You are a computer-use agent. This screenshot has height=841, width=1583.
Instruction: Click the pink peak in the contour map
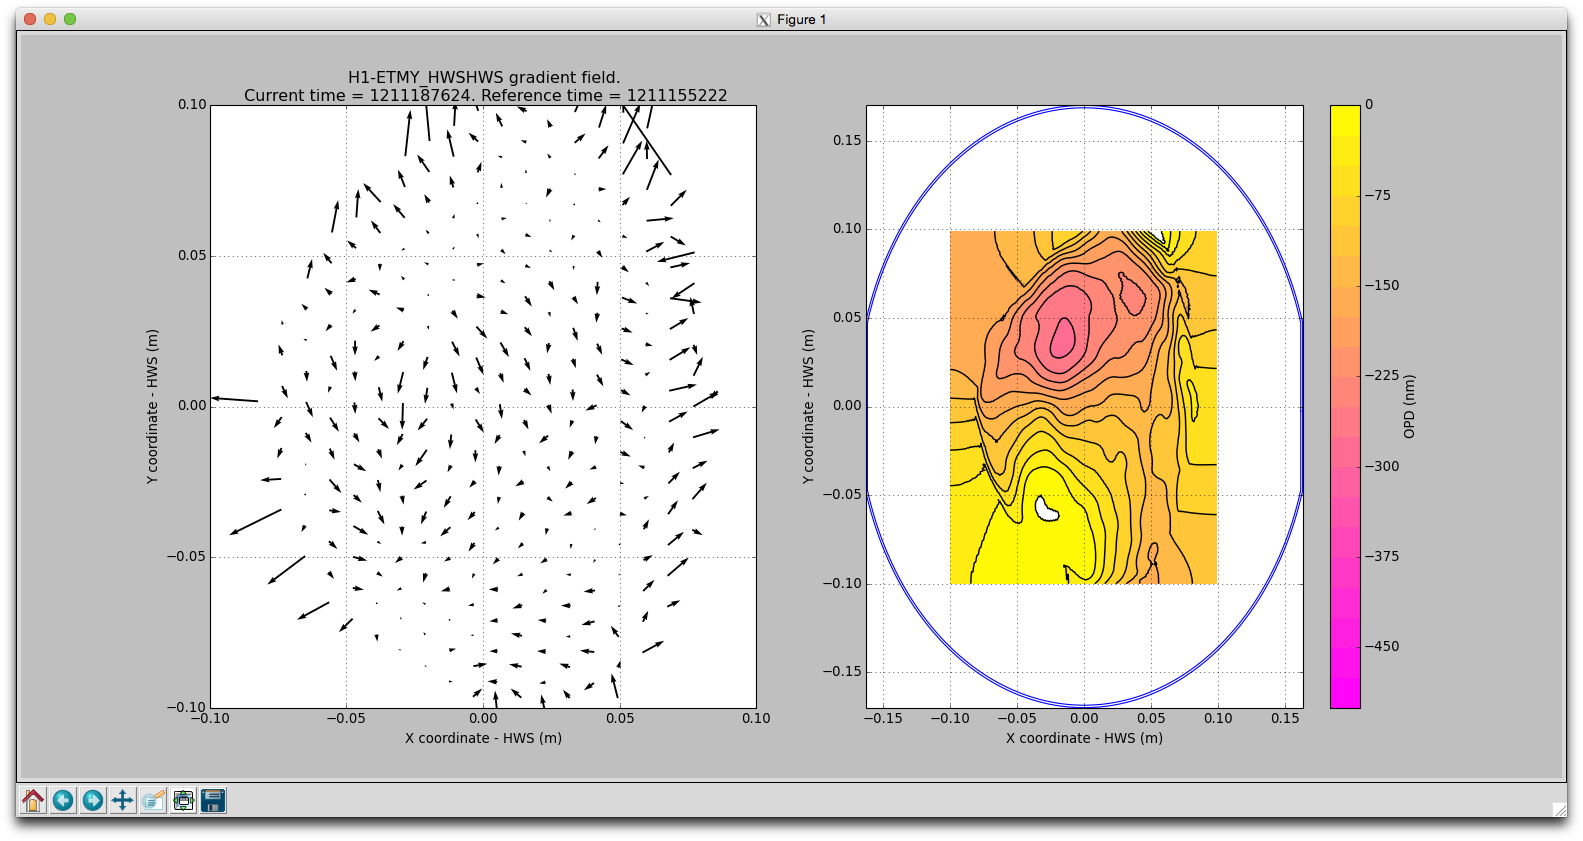(x=1062, y=335)
